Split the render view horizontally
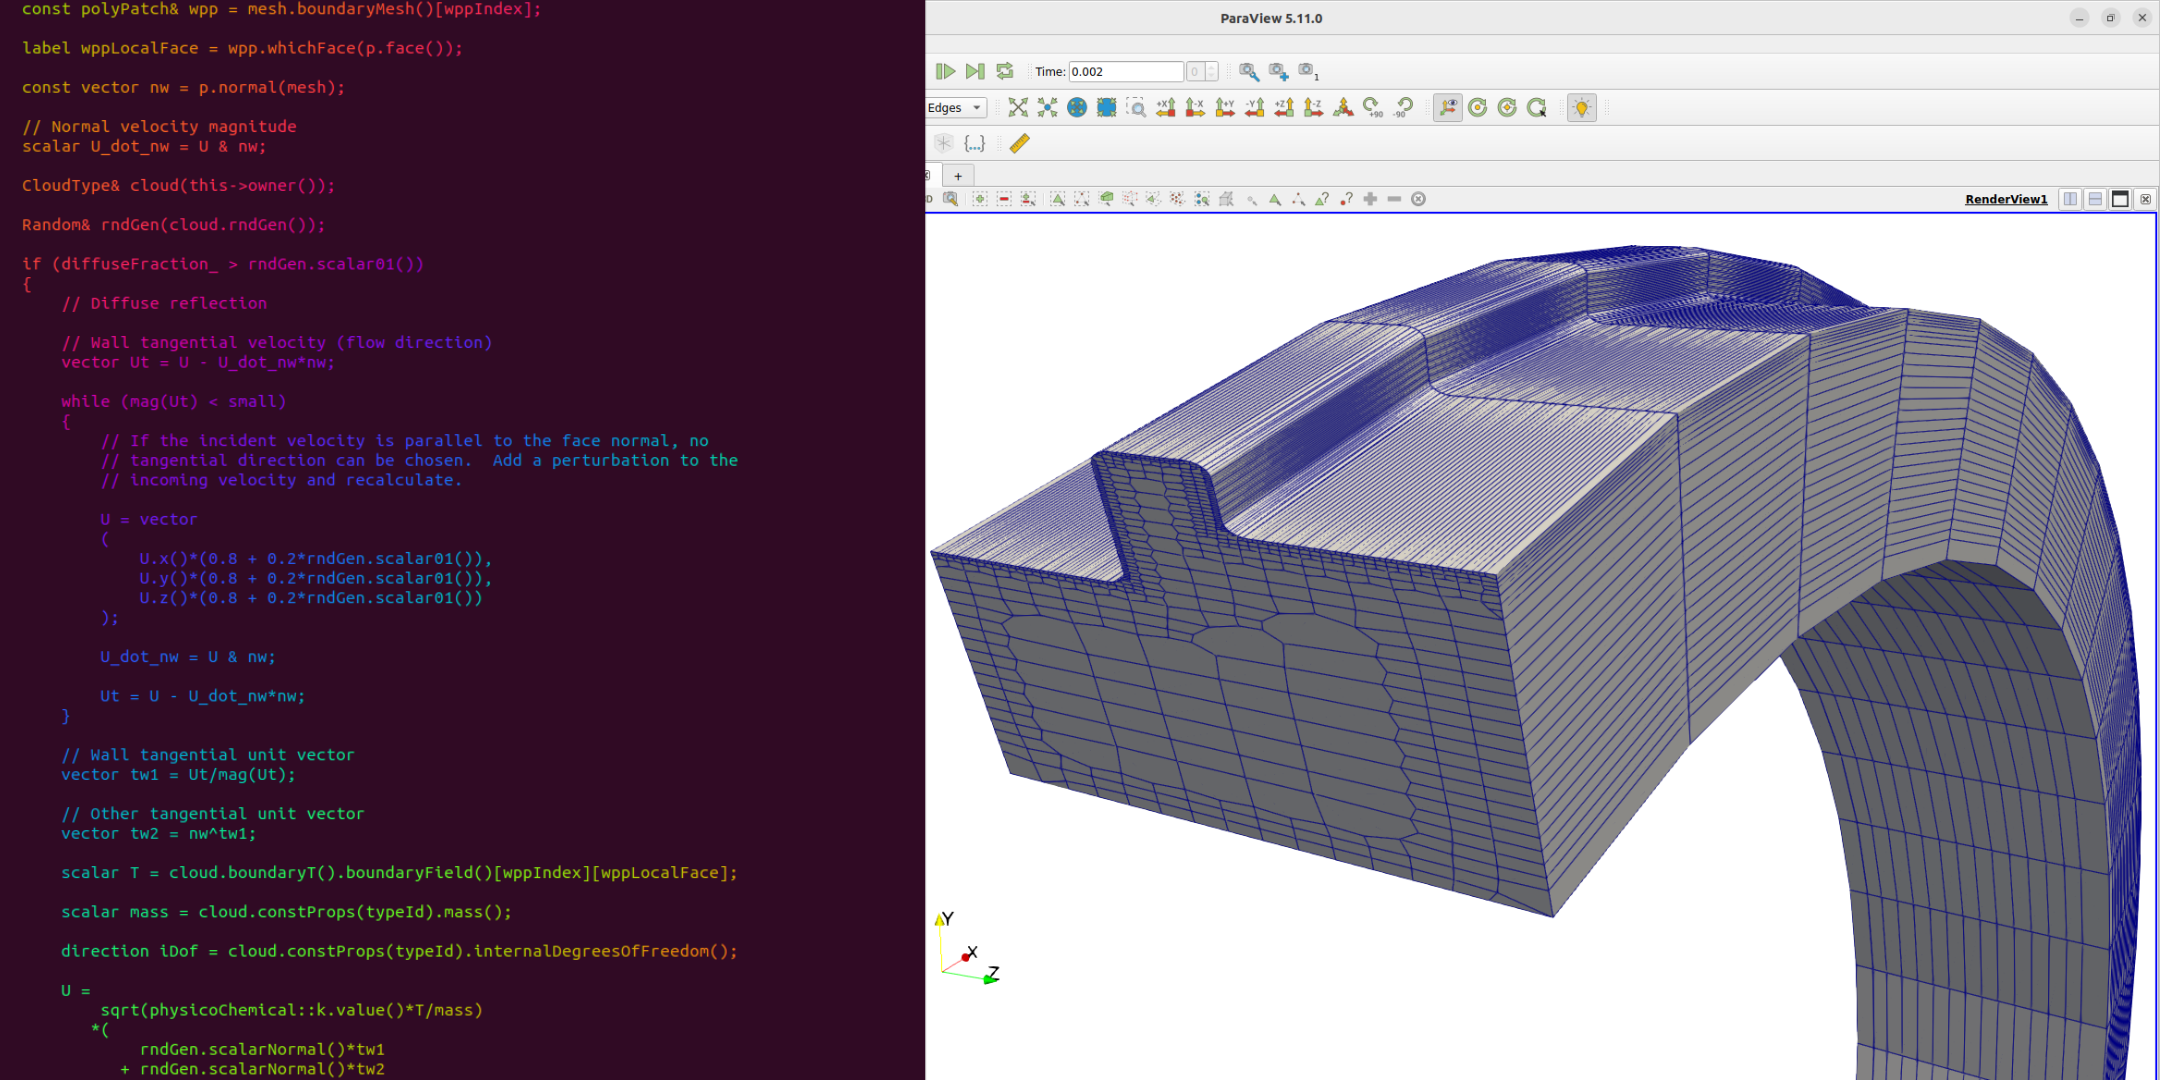2160x1080 pixels. [x=2071, y=199]
